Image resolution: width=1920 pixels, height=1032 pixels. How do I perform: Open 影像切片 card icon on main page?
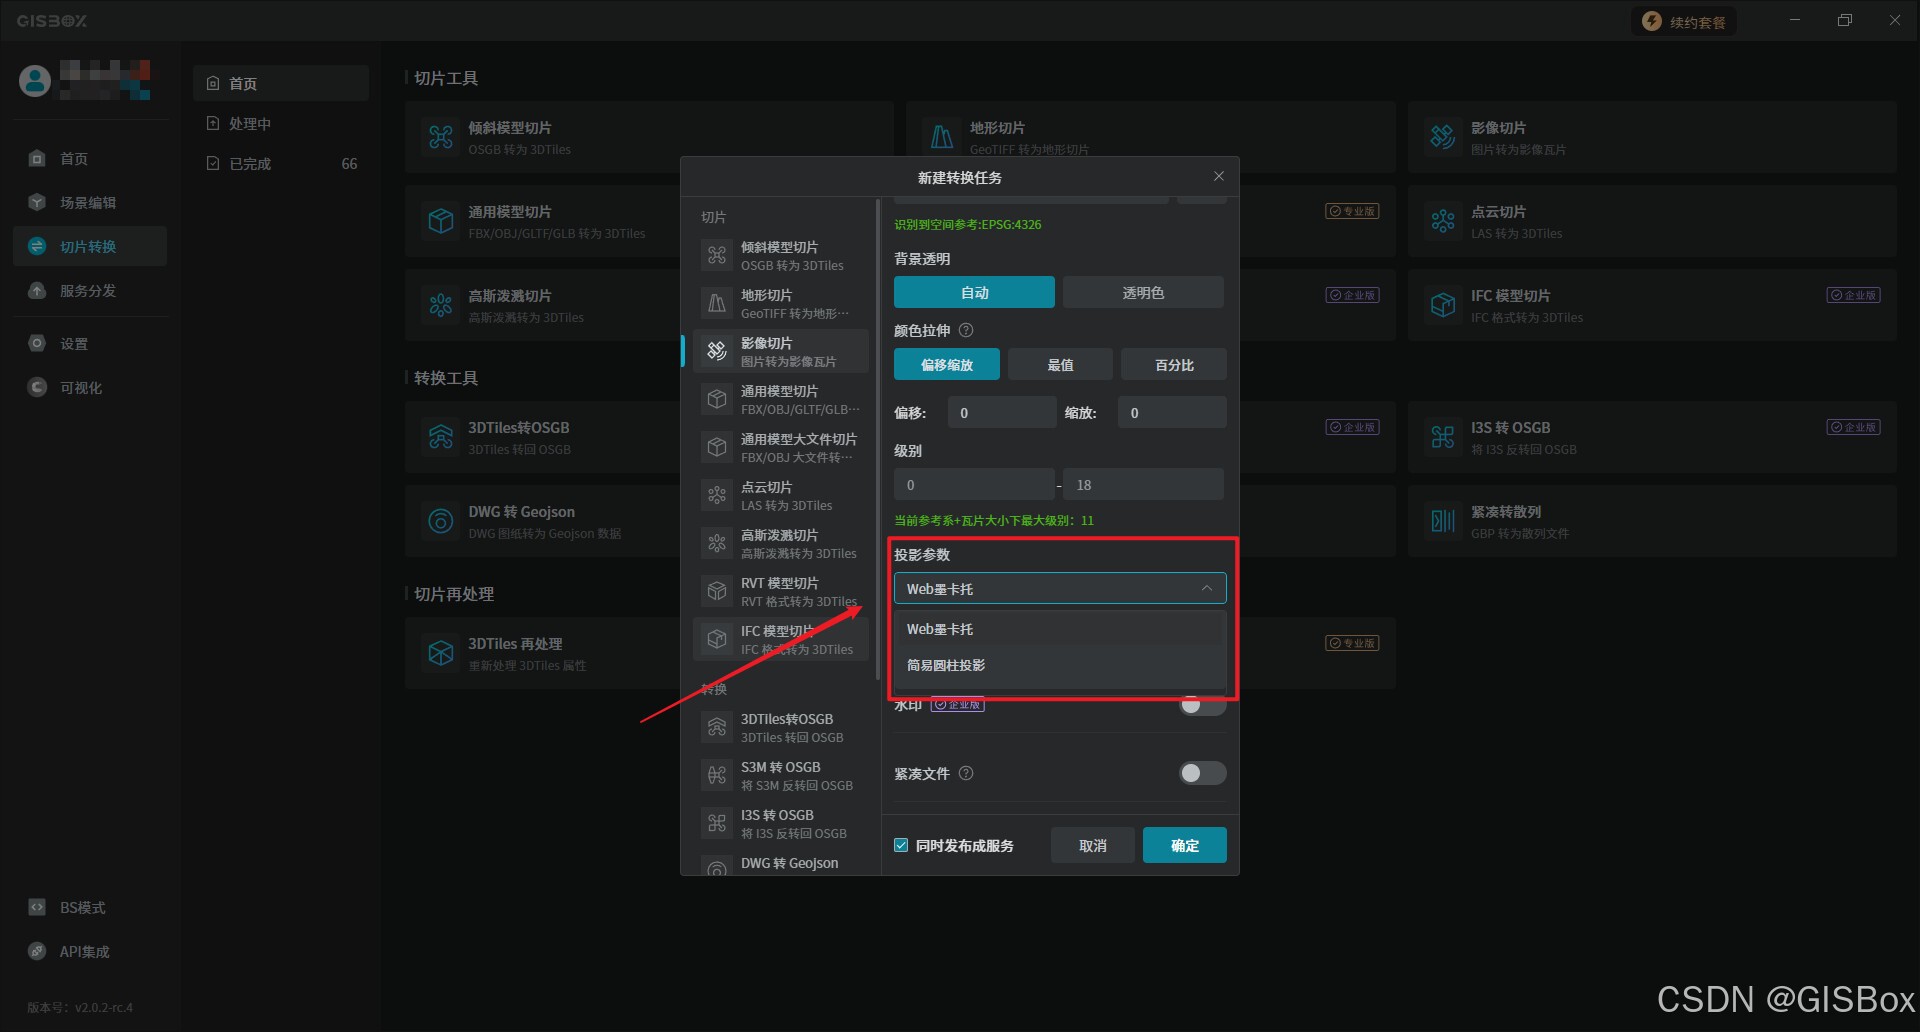(x=1443, y=137)
